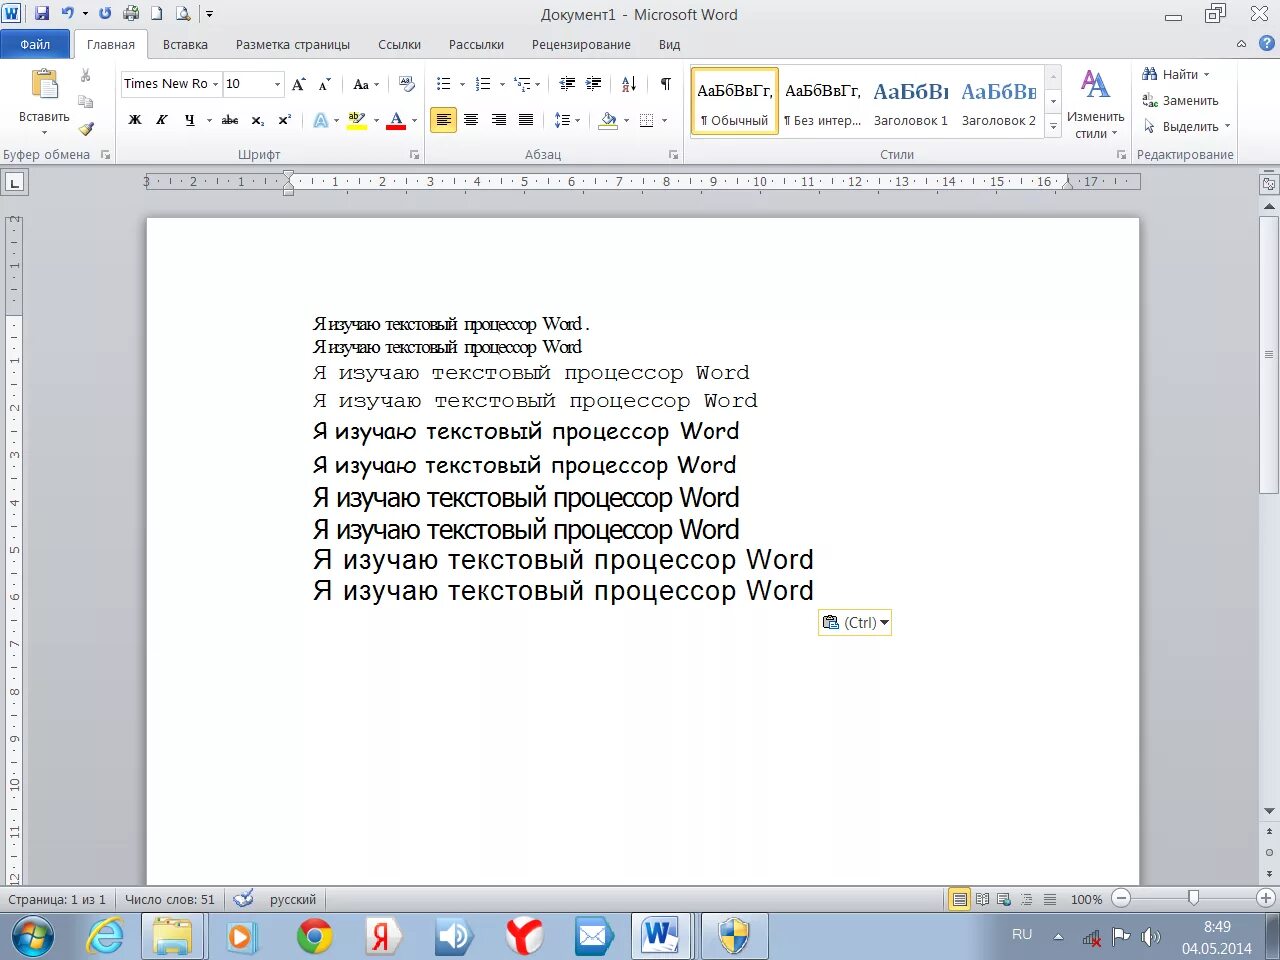Increase font size with grow font icon

pyautogui.click(x=298, y=84)
